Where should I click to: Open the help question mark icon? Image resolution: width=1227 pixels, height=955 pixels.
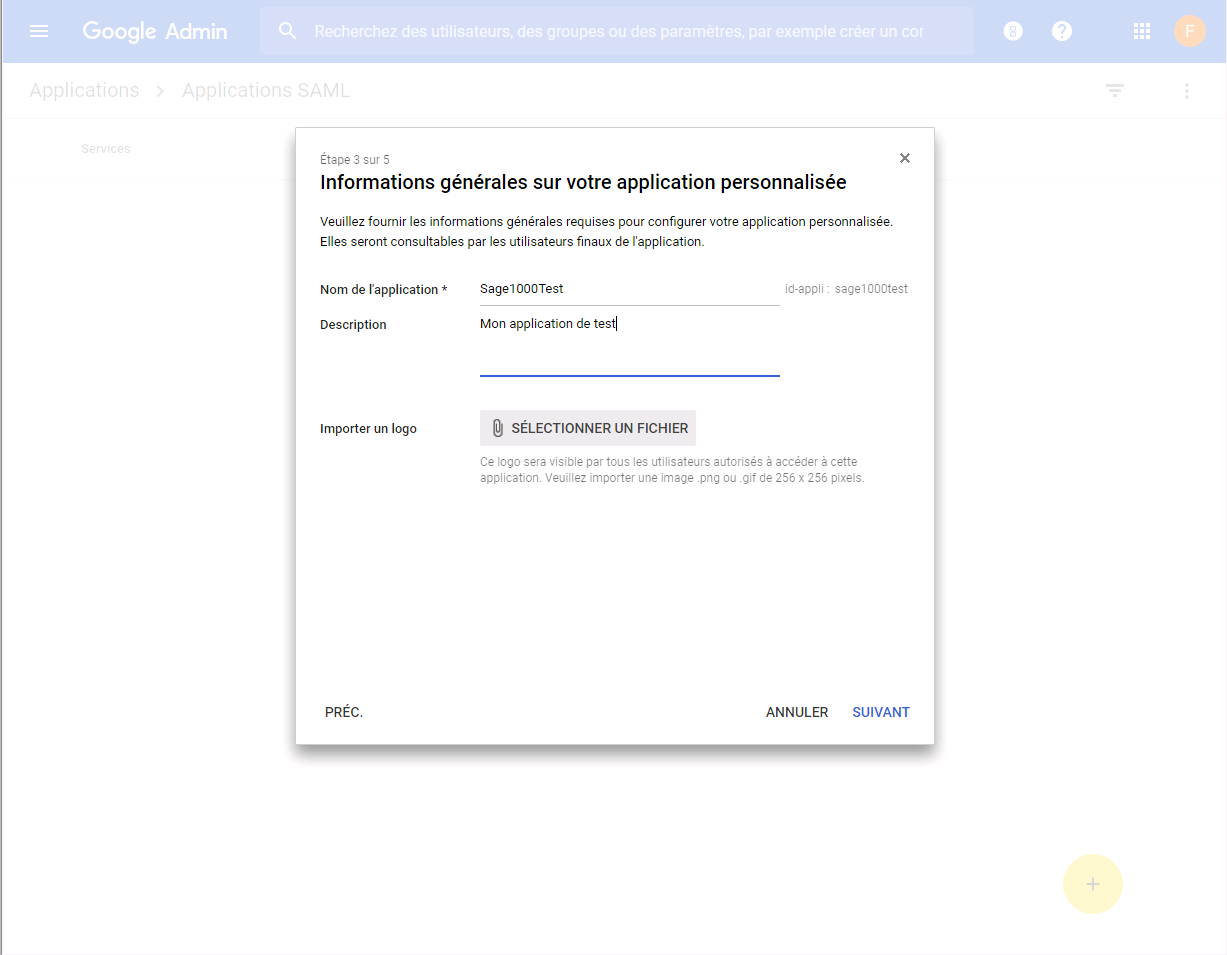[x=1062, y=31]
